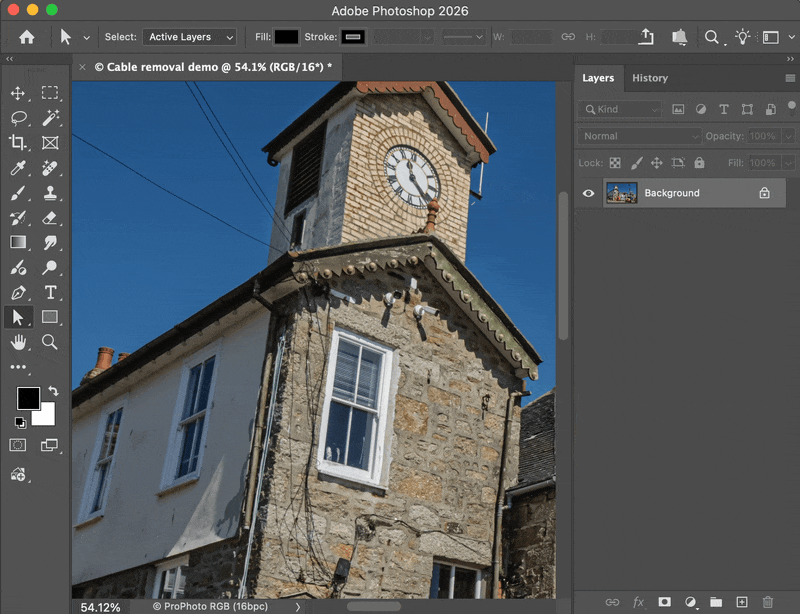The height and width of the screenshot is (614, 800).
Task: Select the Crop tool
Action: click(x=18, y=142)
